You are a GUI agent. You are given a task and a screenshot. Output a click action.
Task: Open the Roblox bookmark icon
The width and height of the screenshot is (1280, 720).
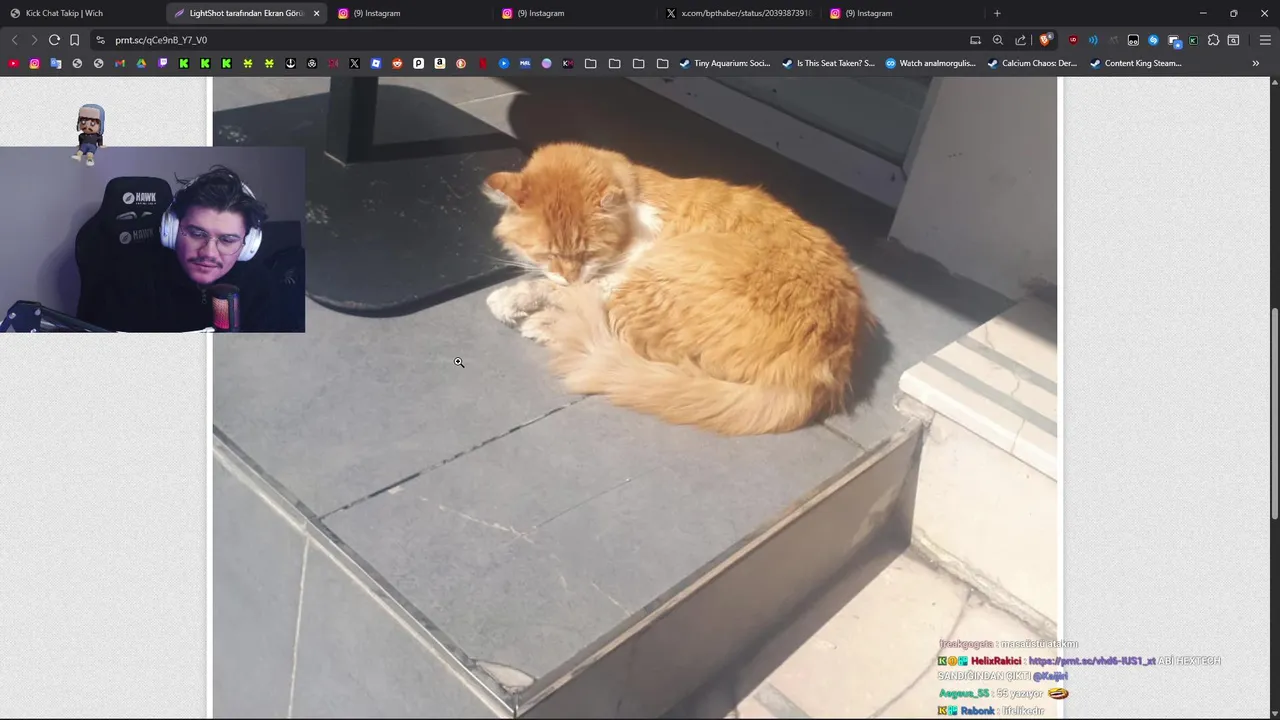point(376,63)
